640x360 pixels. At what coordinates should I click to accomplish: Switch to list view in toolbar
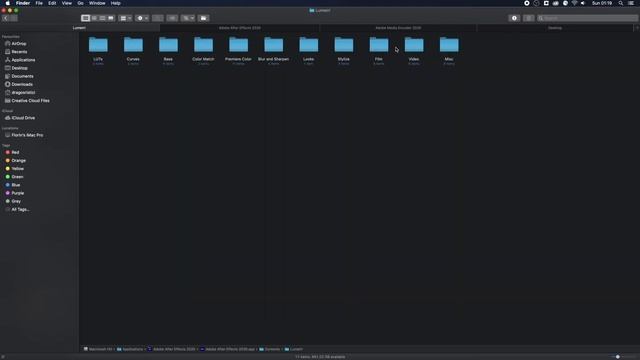pos(94,18)
